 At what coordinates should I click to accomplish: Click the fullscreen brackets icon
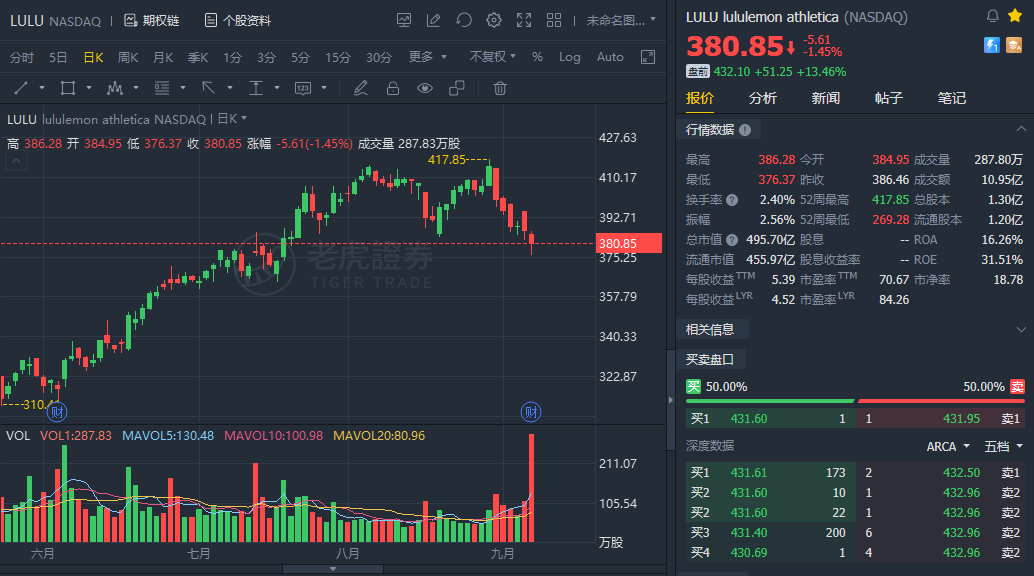tap(524, 20)
